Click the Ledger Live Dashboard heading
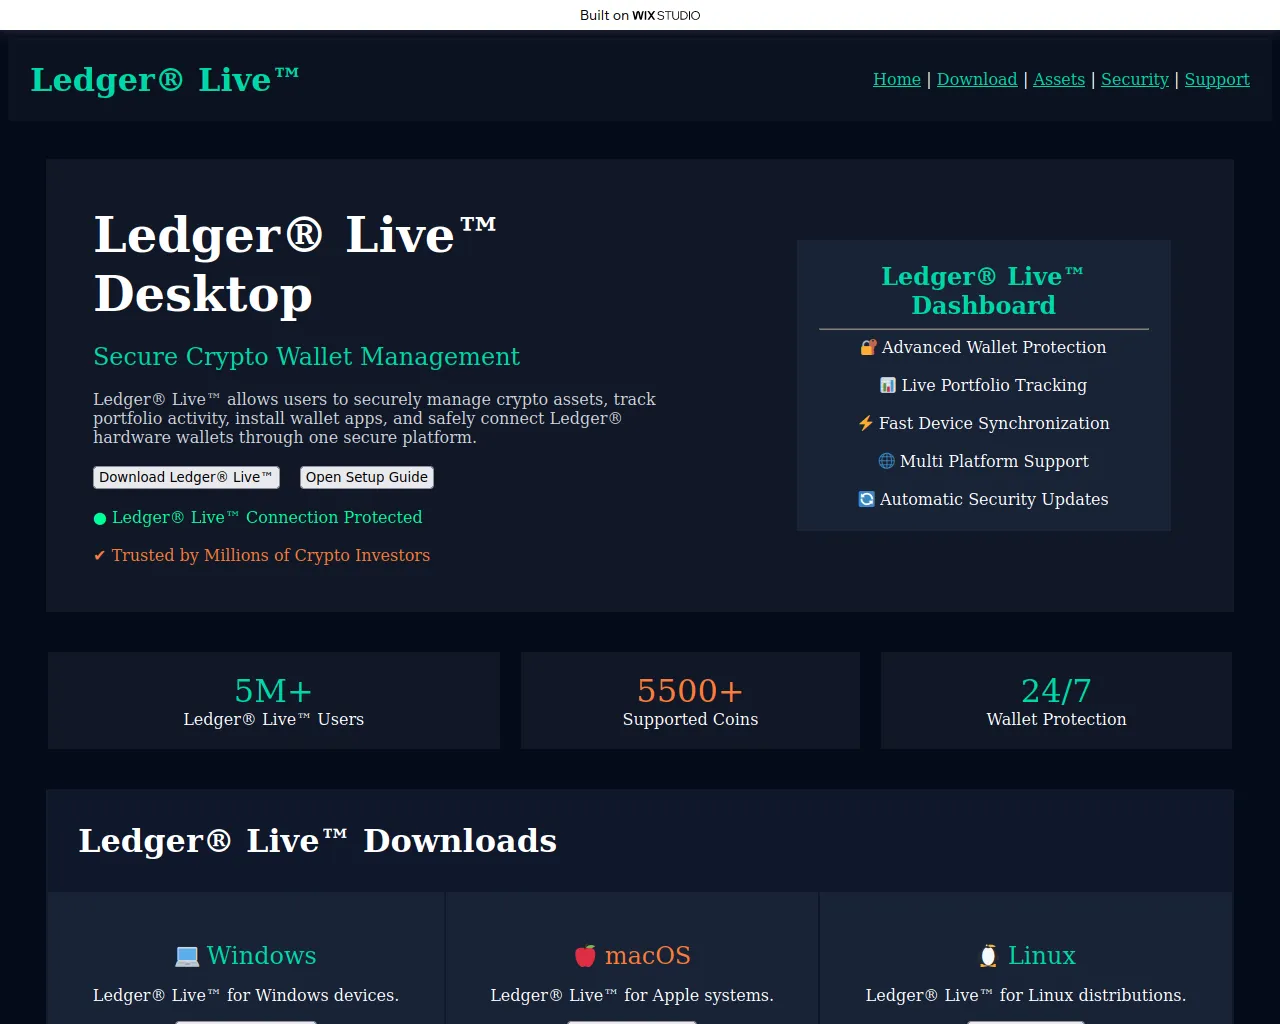The image size is (1280, 1024). click(x=983, y=291)
